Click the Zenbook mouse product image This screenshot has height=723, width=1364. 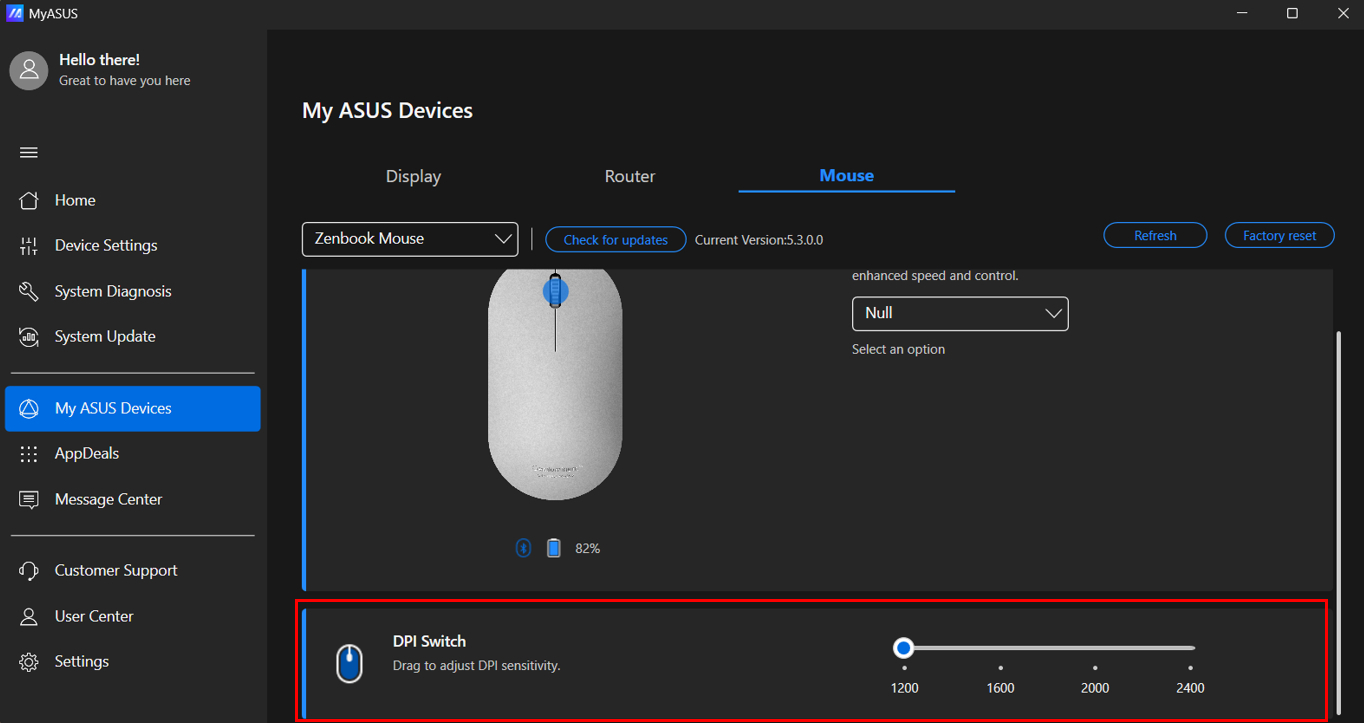[x=555, y=384]
